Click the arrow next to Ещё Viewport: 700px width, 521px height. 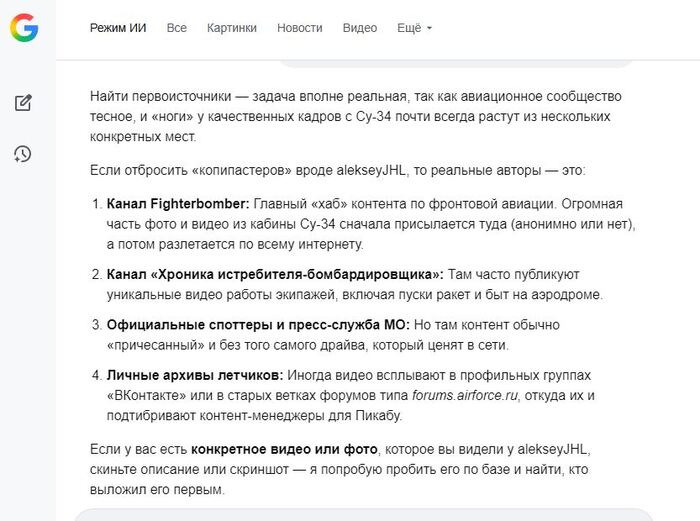point(430,29)
